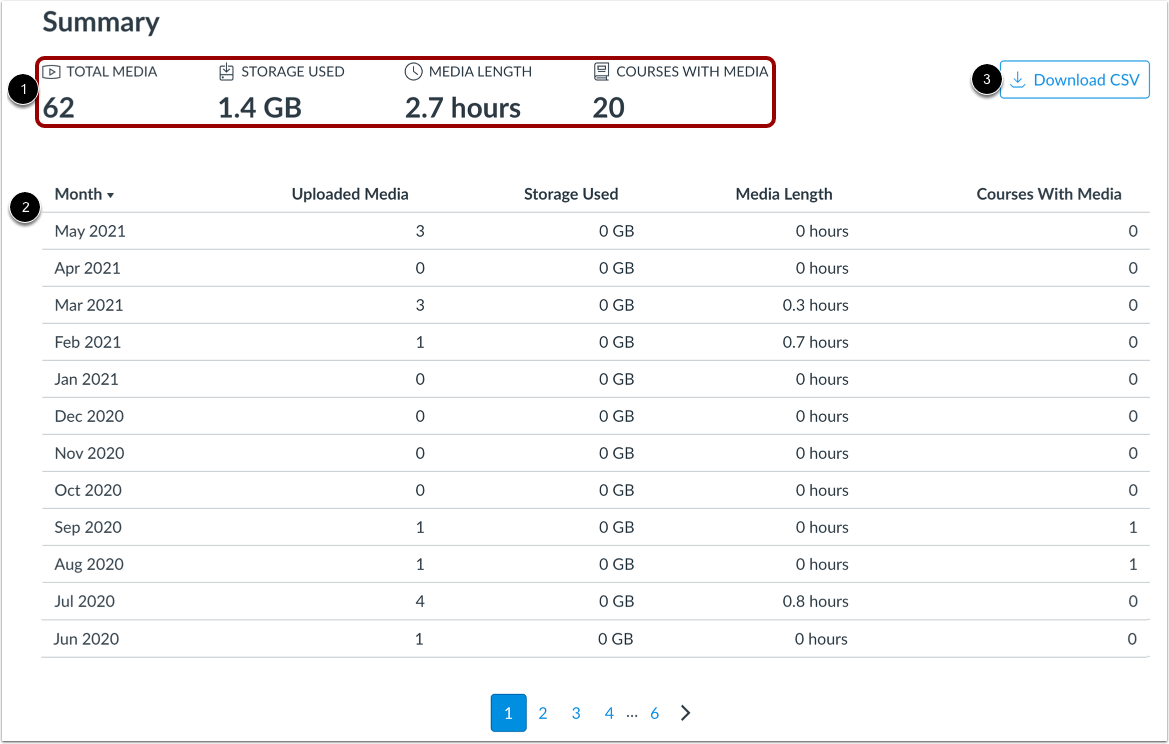Go to page 2 of results

(x=542, y=712)
